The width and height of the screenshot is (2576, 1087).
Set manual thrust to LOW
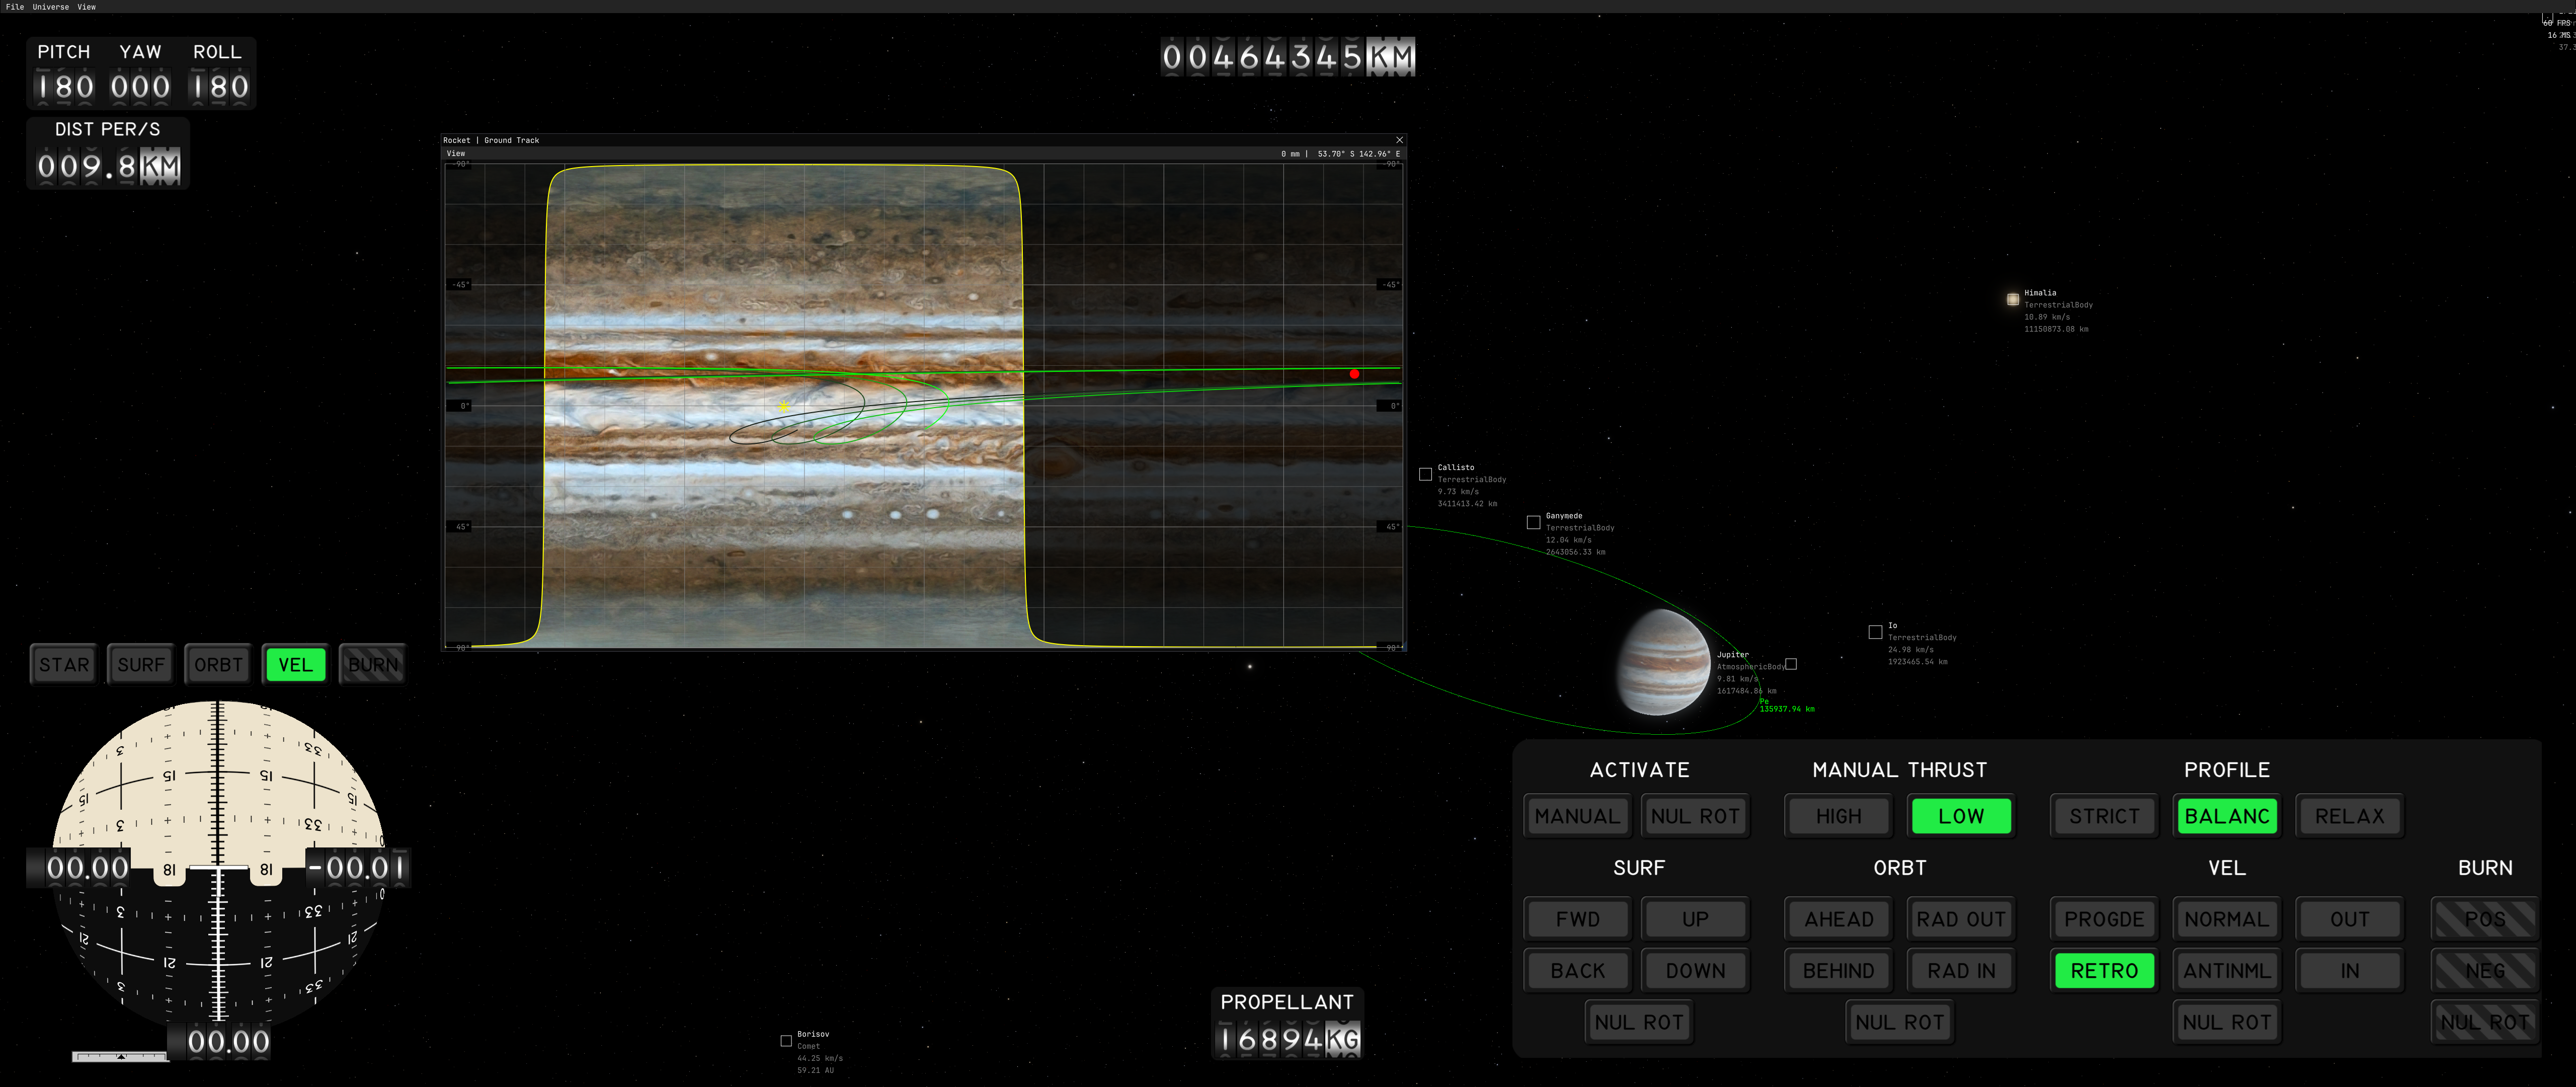pyautogui.click(x=1961, y=816)
